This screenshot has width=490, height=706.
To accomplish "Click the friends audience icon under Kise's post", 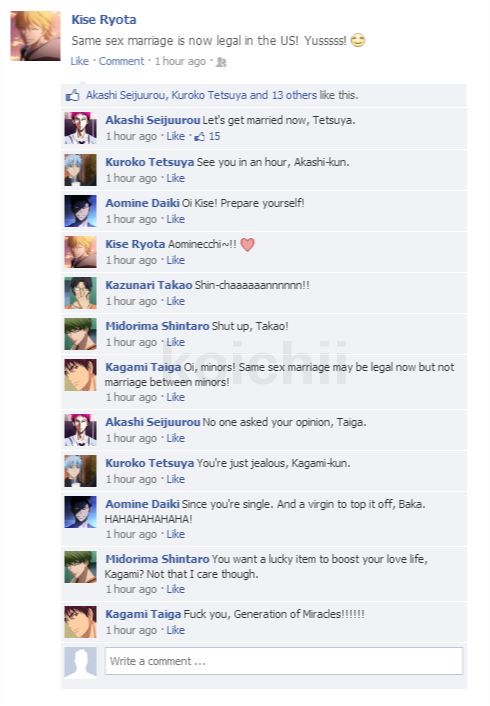I will pyautogui.click(x=221, y=62).
